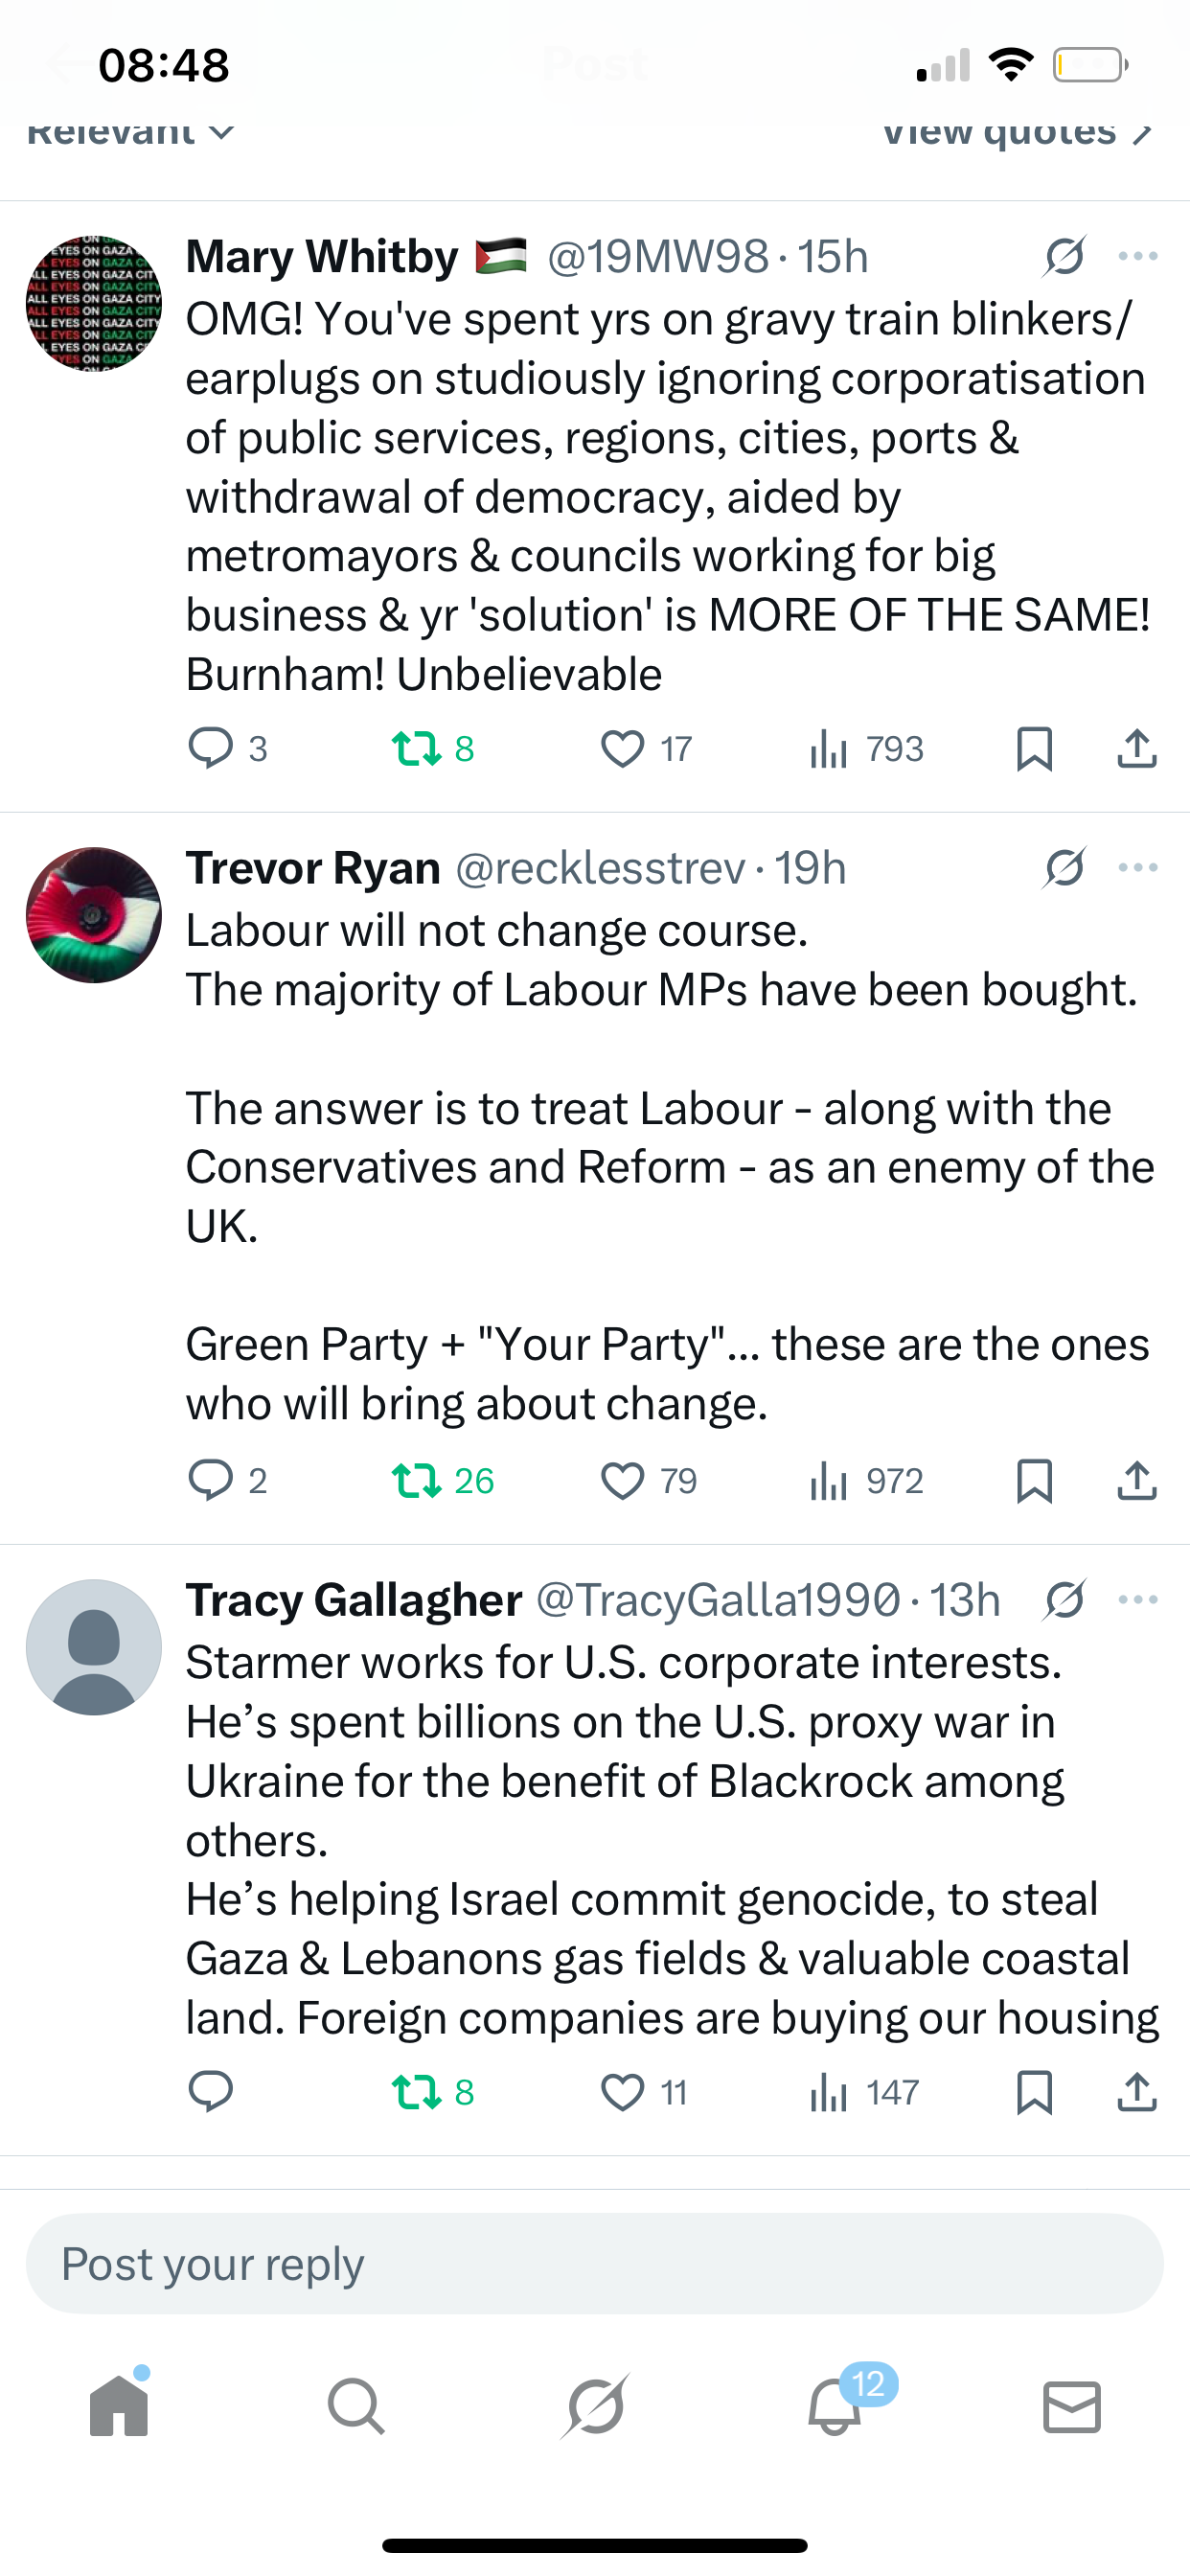
Task: Like Tracy Gallagher's post
Action: click(622, 2092)
